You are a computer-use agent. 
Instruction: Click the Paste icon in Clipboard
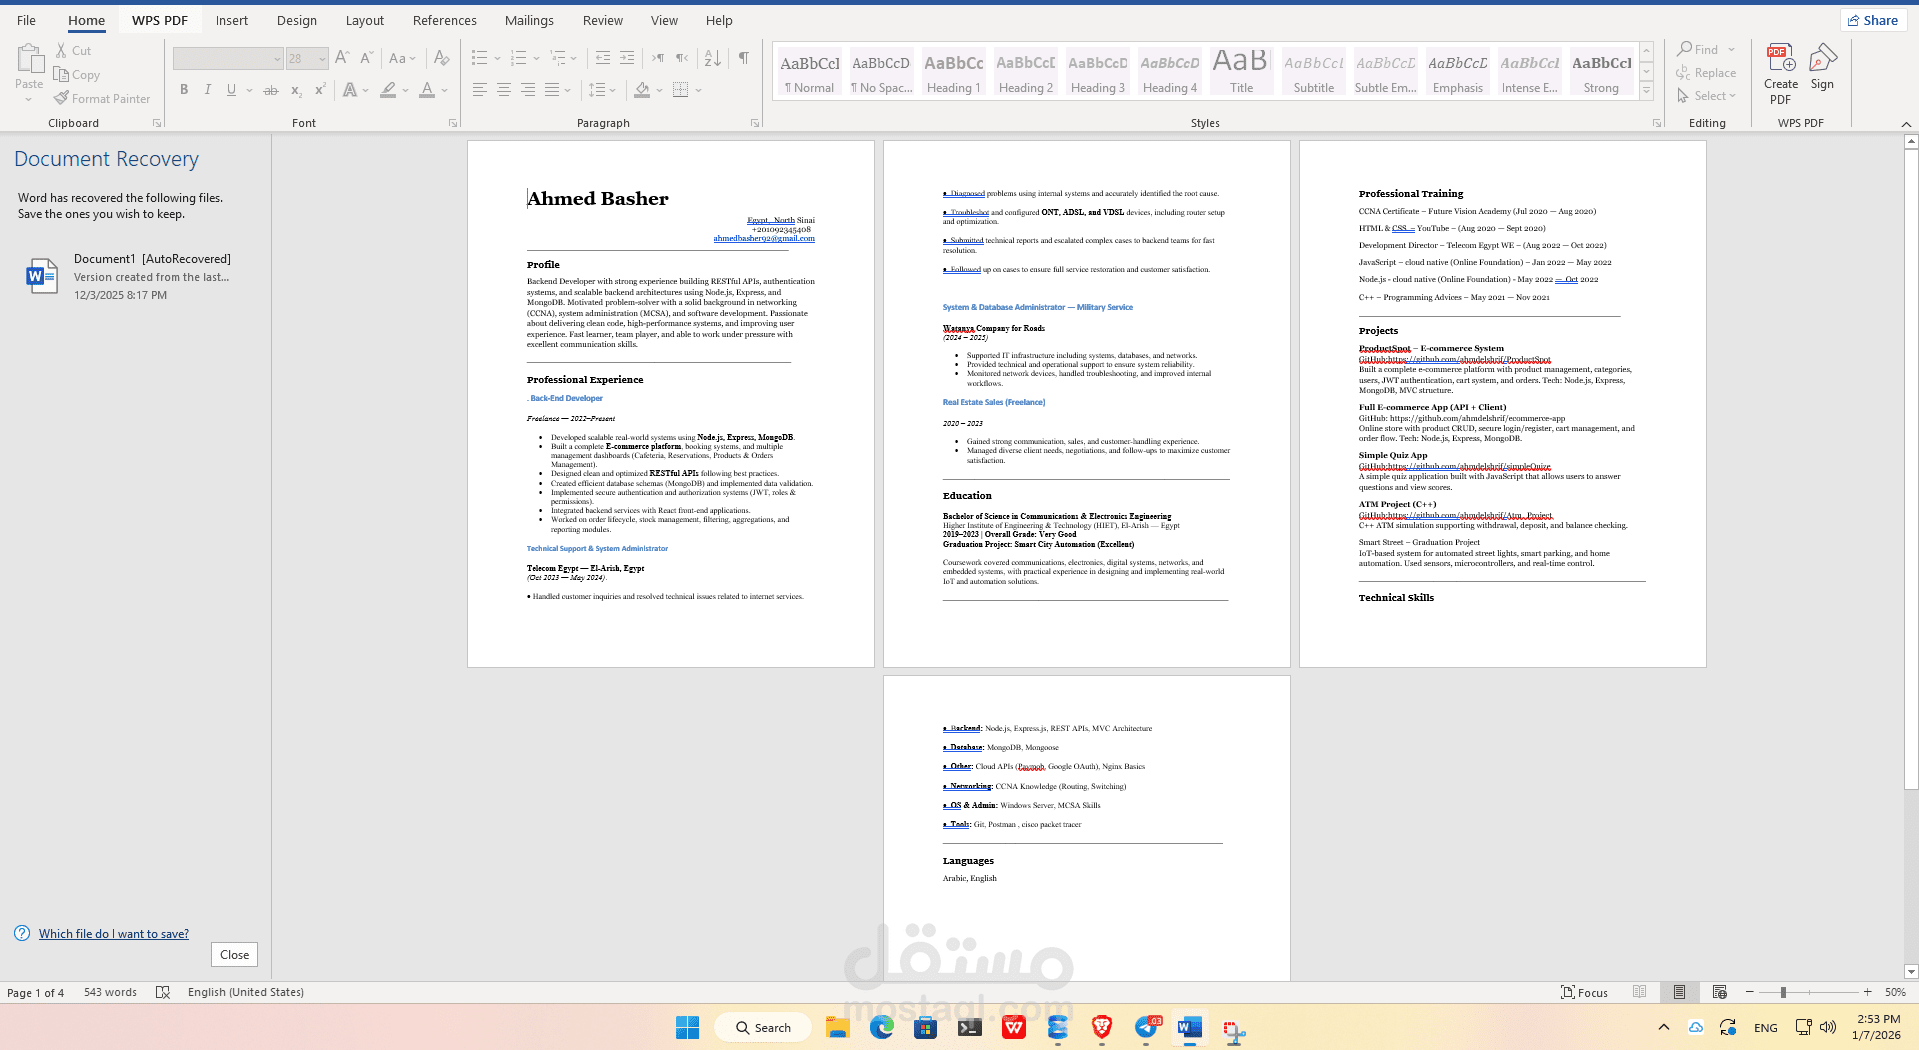pyautogui.click(x=29, y=60)
